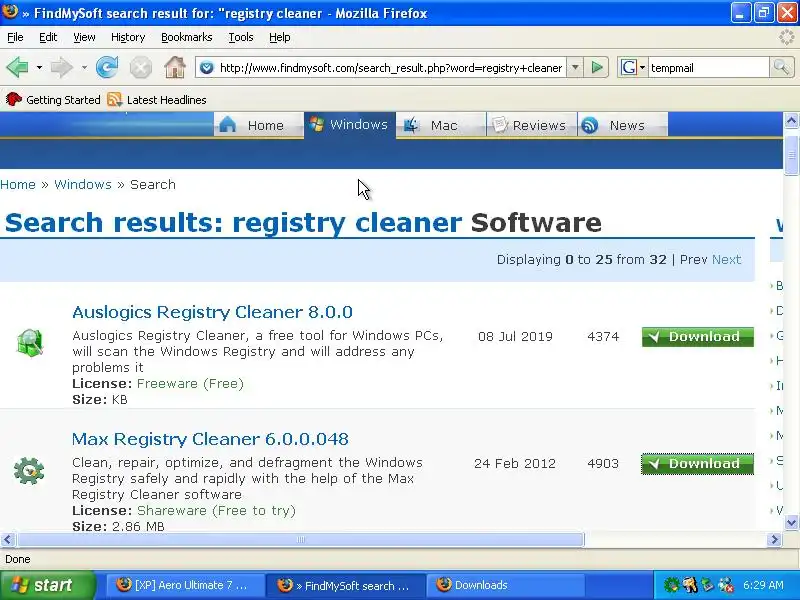
Task: Click the Prev pagination text
Action: pos(693,259)
